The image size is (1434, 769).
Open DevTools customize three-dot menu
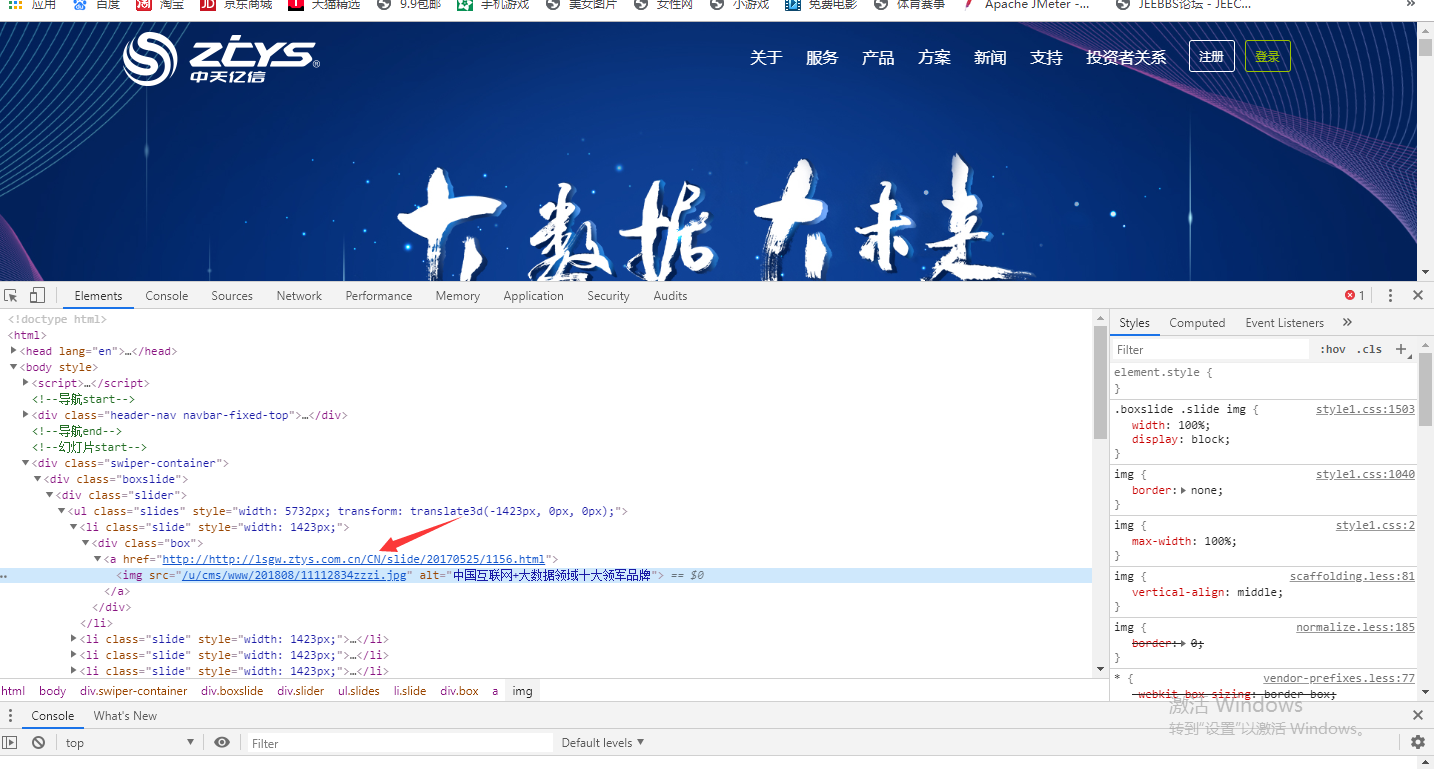pyautogui.click(x=1390, y=296)
